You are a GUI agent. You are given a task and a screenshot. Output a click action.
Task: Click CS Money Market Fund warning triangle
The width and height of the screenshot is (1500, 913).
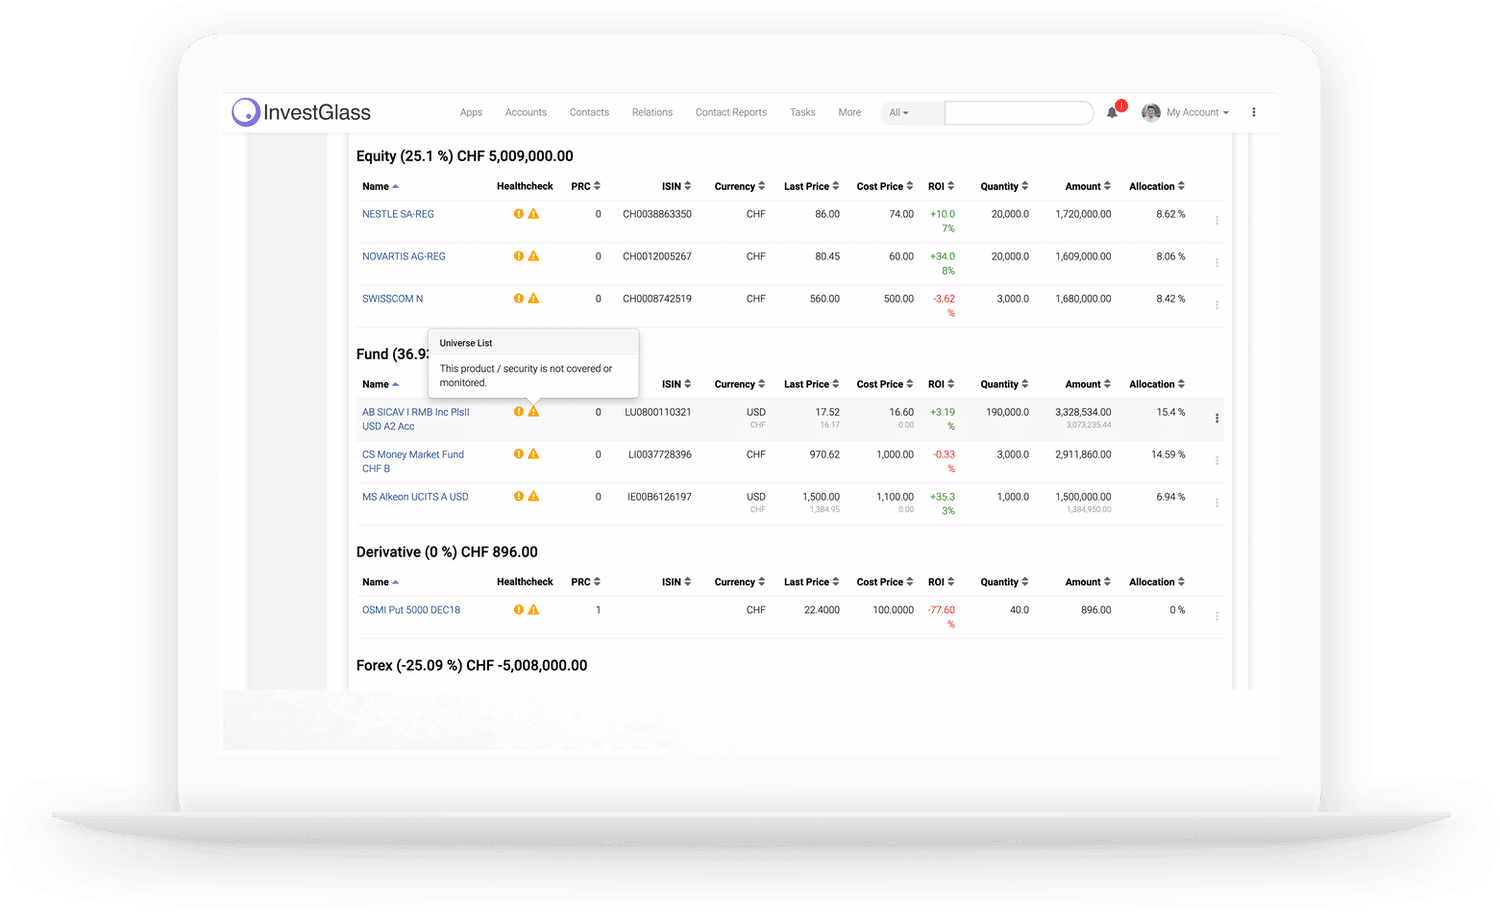(x=534, y=454)
